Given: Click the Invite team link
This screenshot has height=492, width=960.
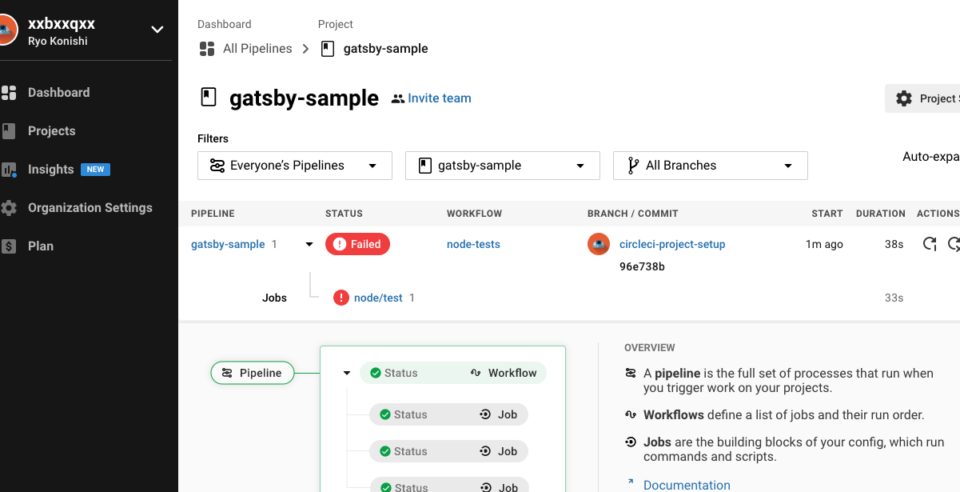Looking at the screenshot, I should pos(440,98).
